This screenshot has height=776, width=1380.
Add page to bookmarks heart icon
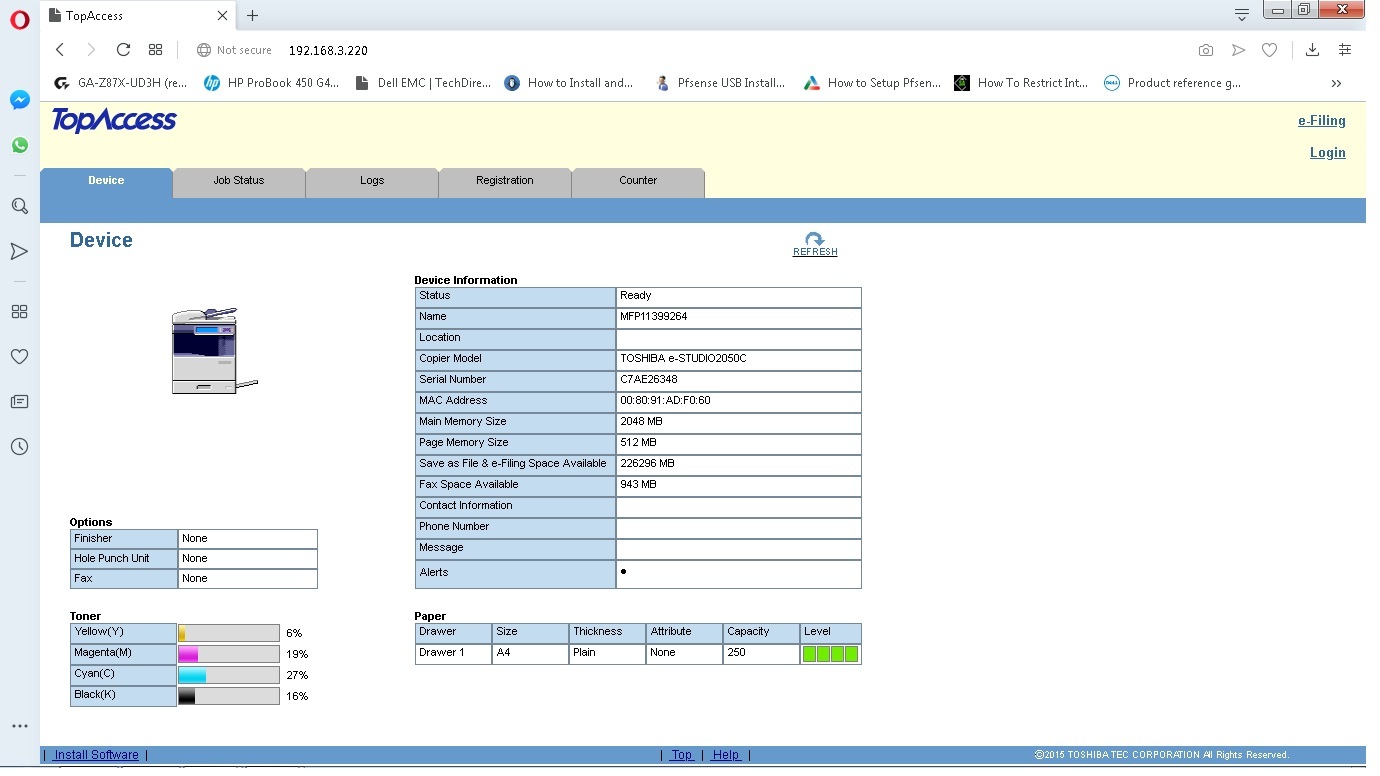(x=1269, y=50)
